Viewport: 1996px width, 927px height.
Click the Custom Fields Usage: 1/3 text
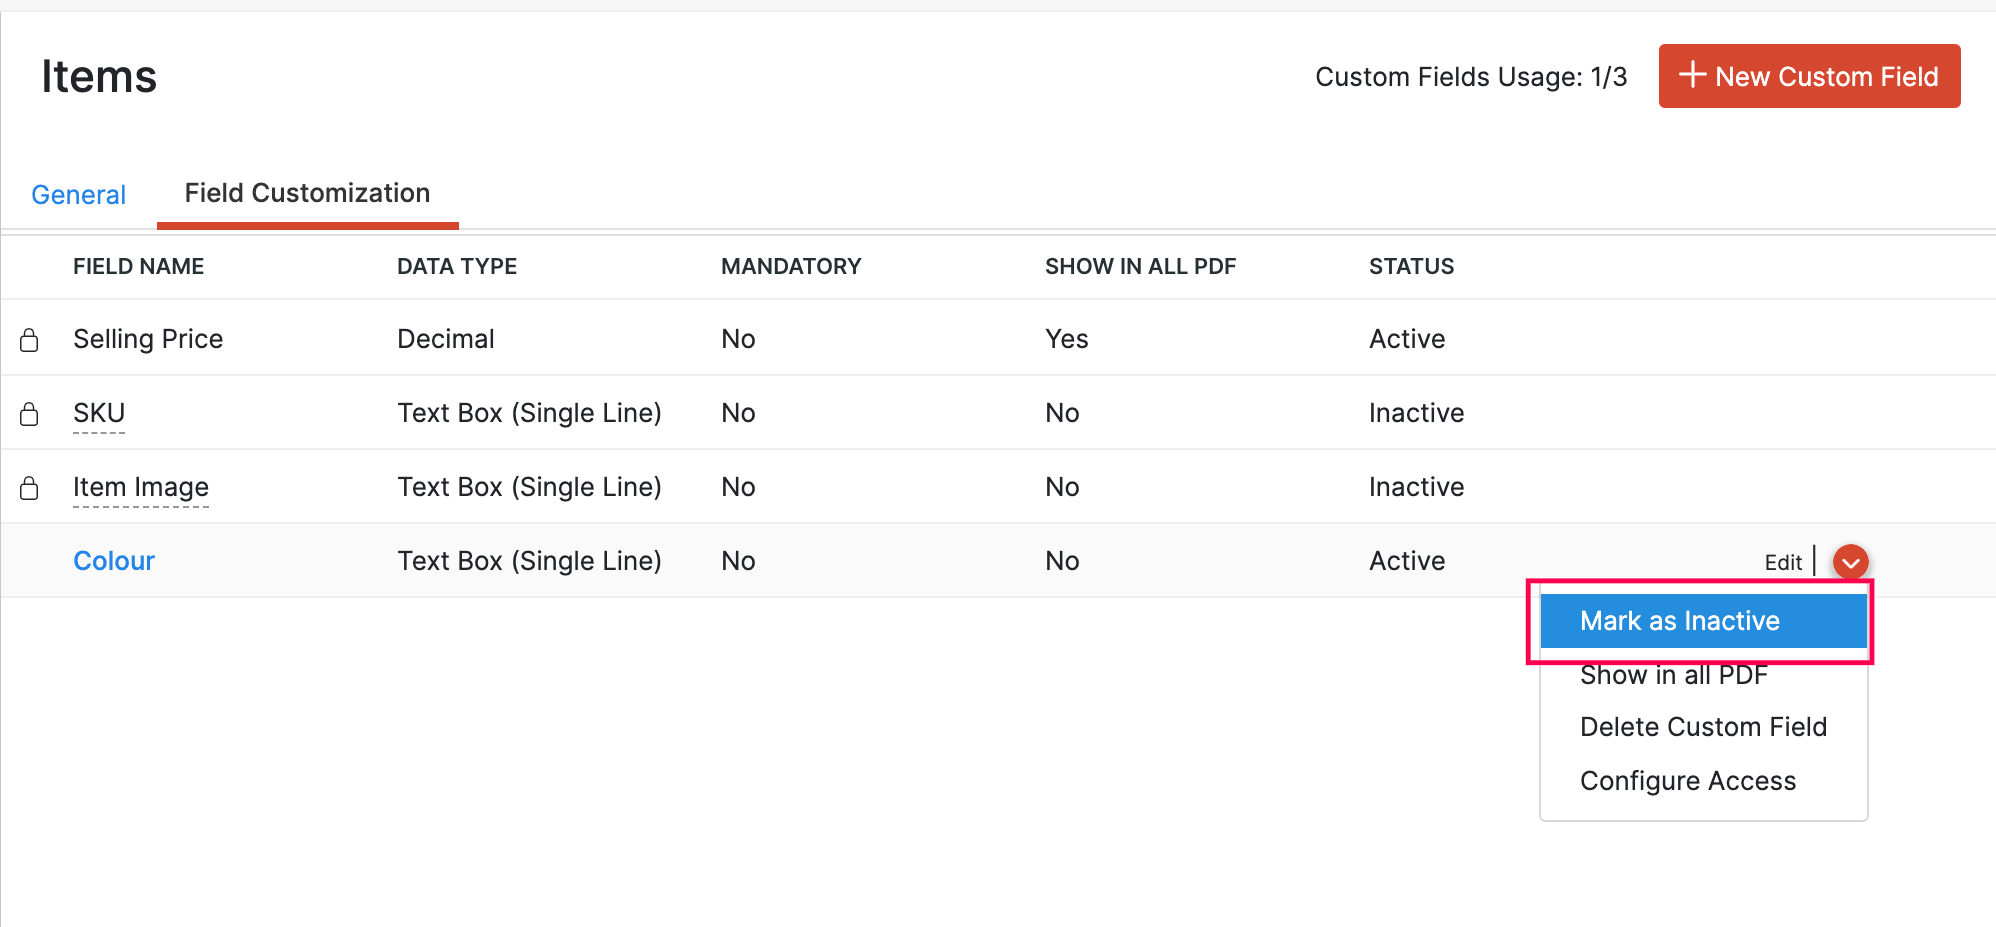tap(1471, 77)
